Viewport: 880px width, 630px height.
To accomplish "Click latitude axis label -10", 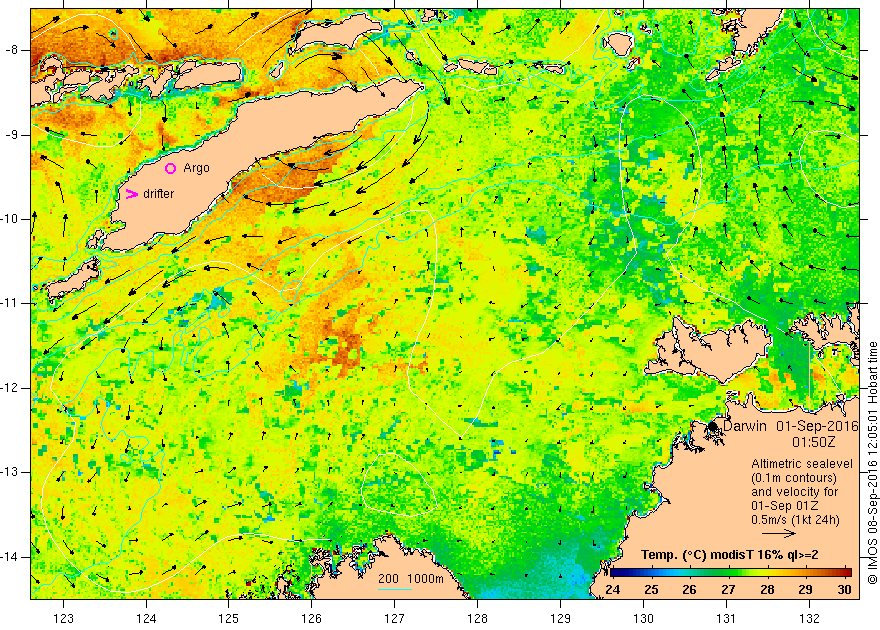I will (x=10, y=219).
